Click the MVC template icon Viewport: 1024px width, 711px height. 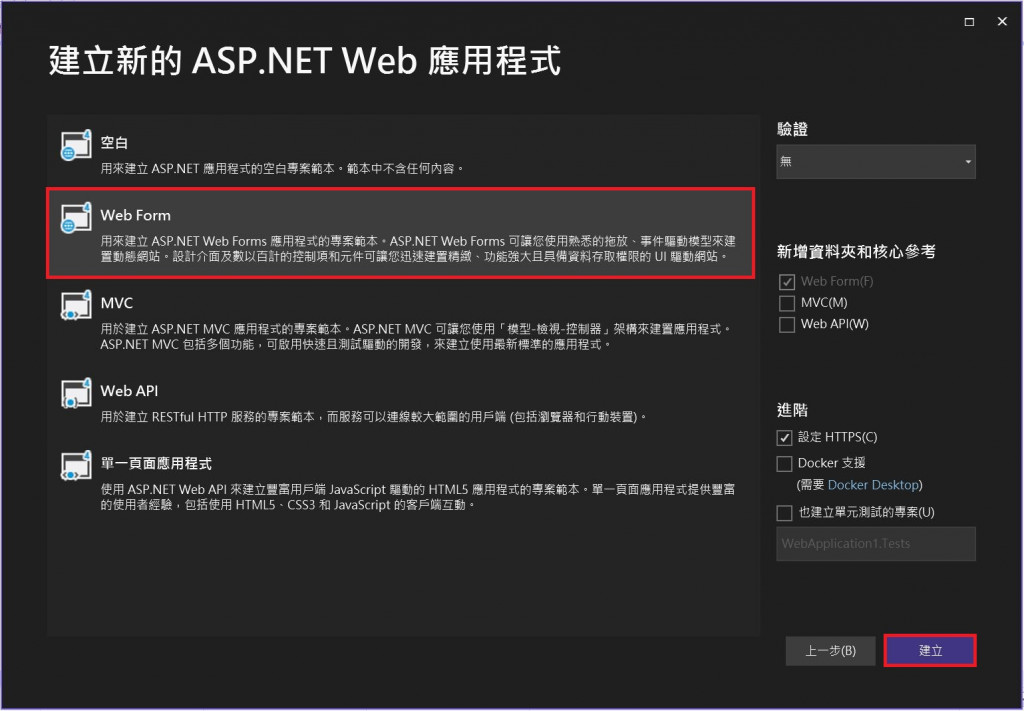76,305
